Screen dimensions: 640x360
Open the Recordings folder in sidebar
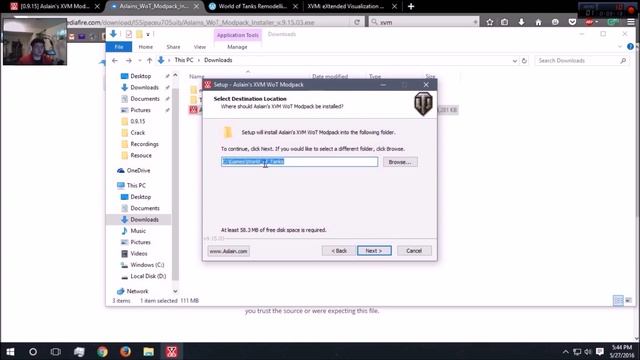coord(144,144)
